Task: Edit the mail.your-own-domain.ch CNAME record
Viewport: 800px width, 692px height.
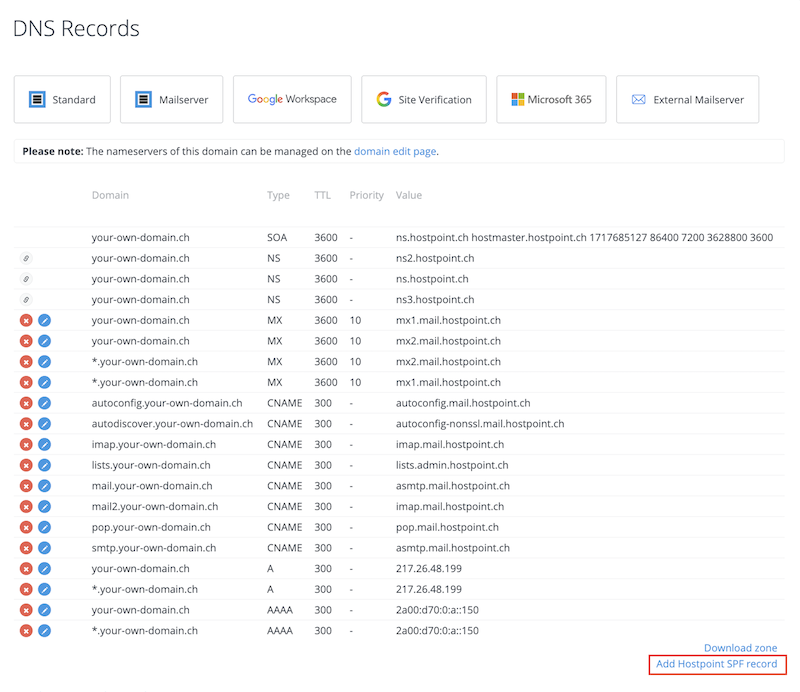Action: (45, 486)
